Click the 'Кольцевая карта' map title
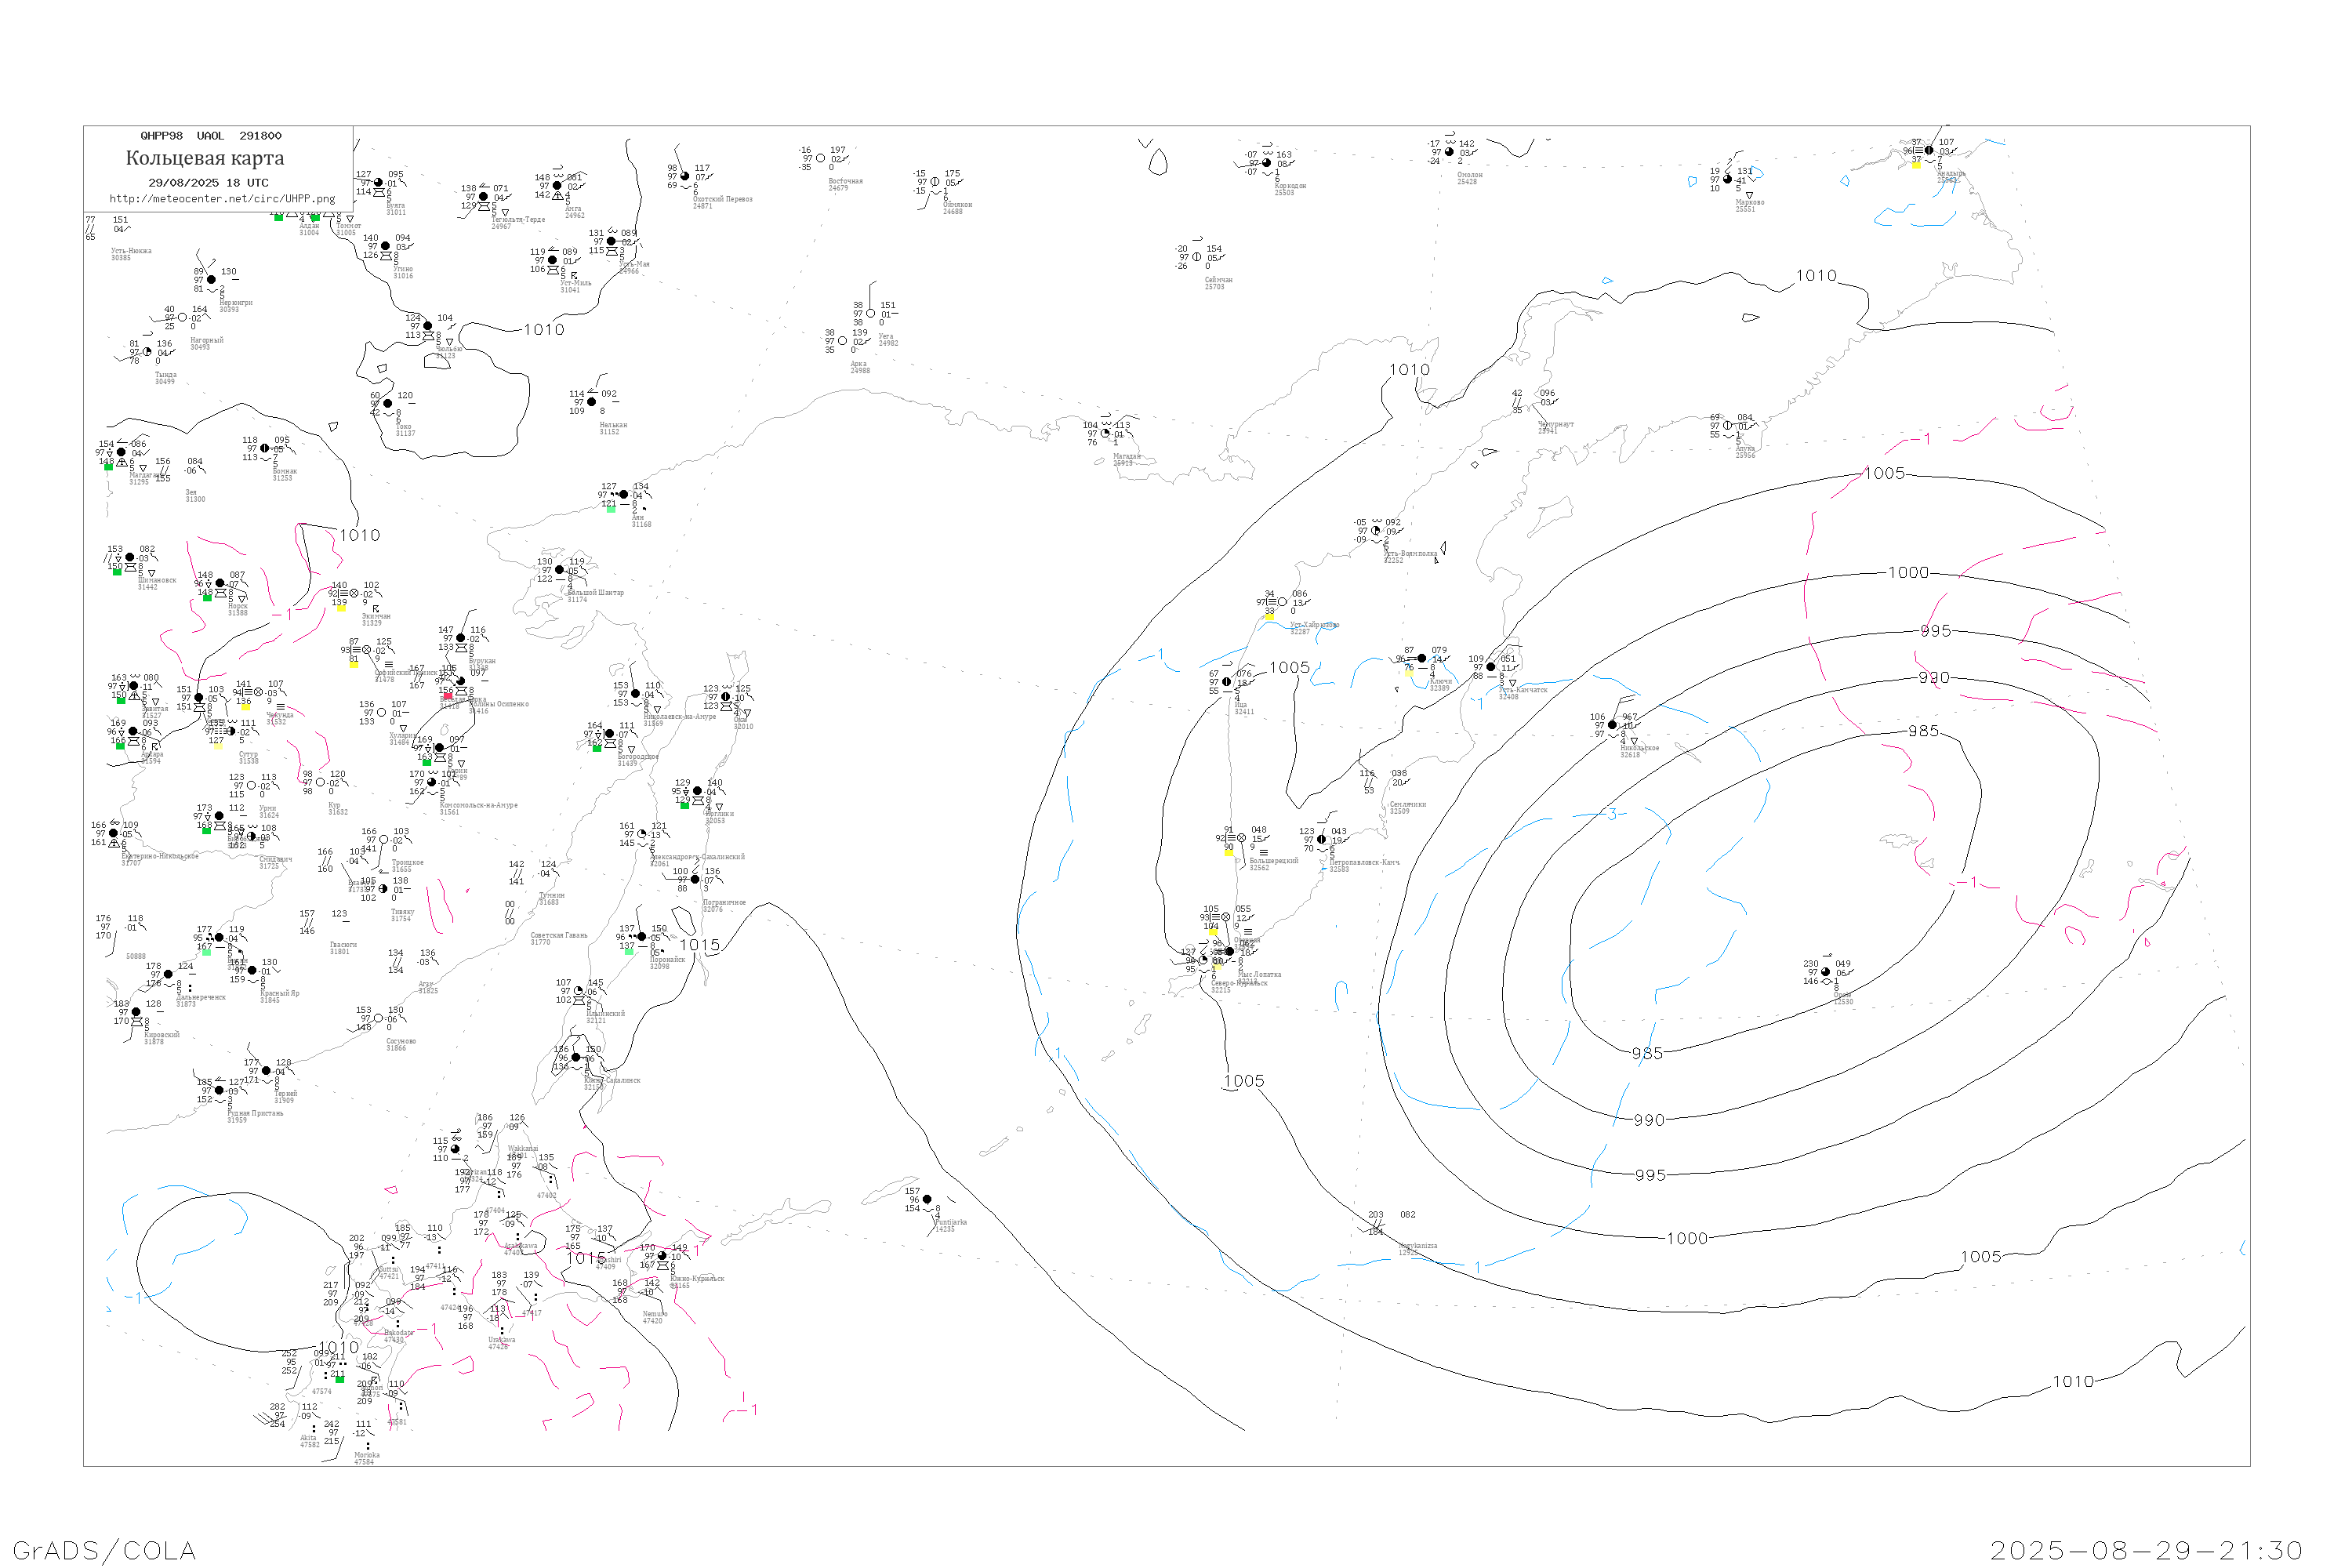 (205, 158)
